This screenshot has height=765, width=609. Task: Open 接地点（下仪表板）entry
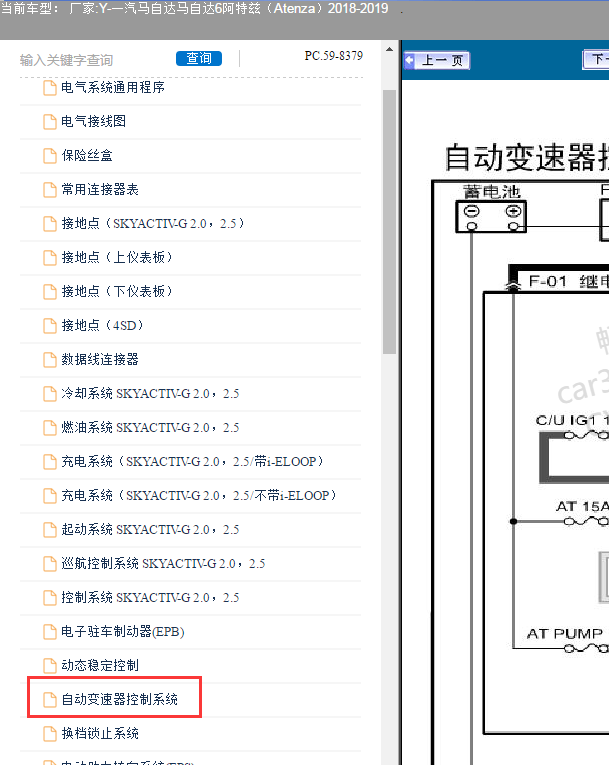[x=117, y=291]
